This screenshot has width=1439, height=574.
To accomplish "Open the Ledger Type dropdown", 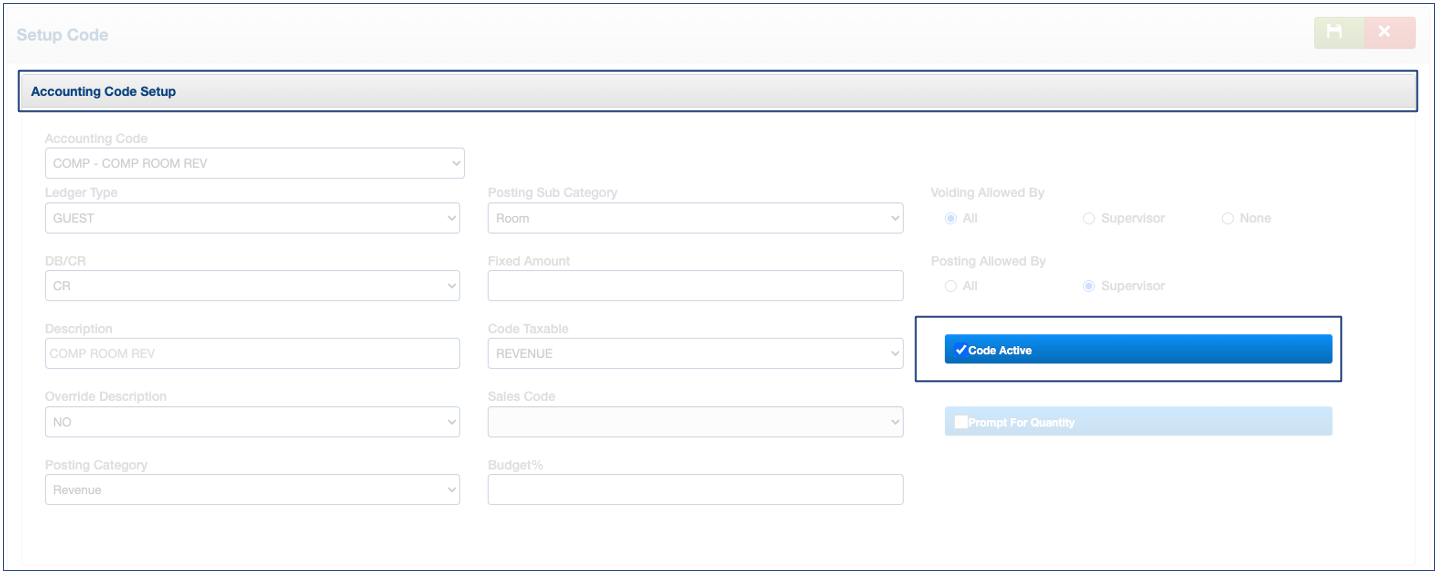I will pyautogui.click(x=252, y=218).
